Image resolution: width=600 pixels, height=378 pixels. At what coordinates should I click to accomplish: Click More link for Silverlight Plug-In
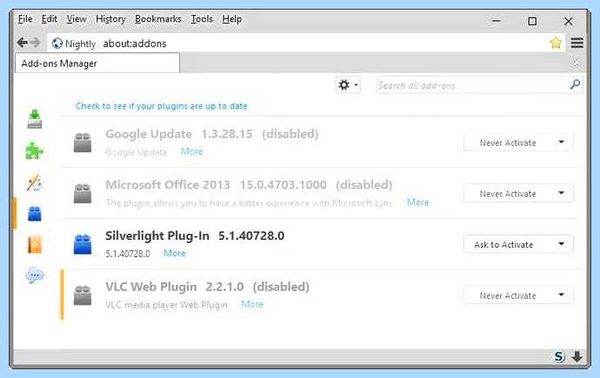pyautogui.click(x=174, y=253)
